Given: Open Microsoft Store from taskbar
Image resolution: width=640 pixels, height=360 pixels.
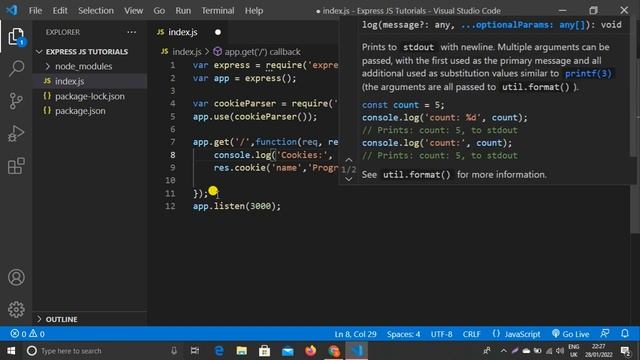Looking at the screenshot, I should point(264,351).
